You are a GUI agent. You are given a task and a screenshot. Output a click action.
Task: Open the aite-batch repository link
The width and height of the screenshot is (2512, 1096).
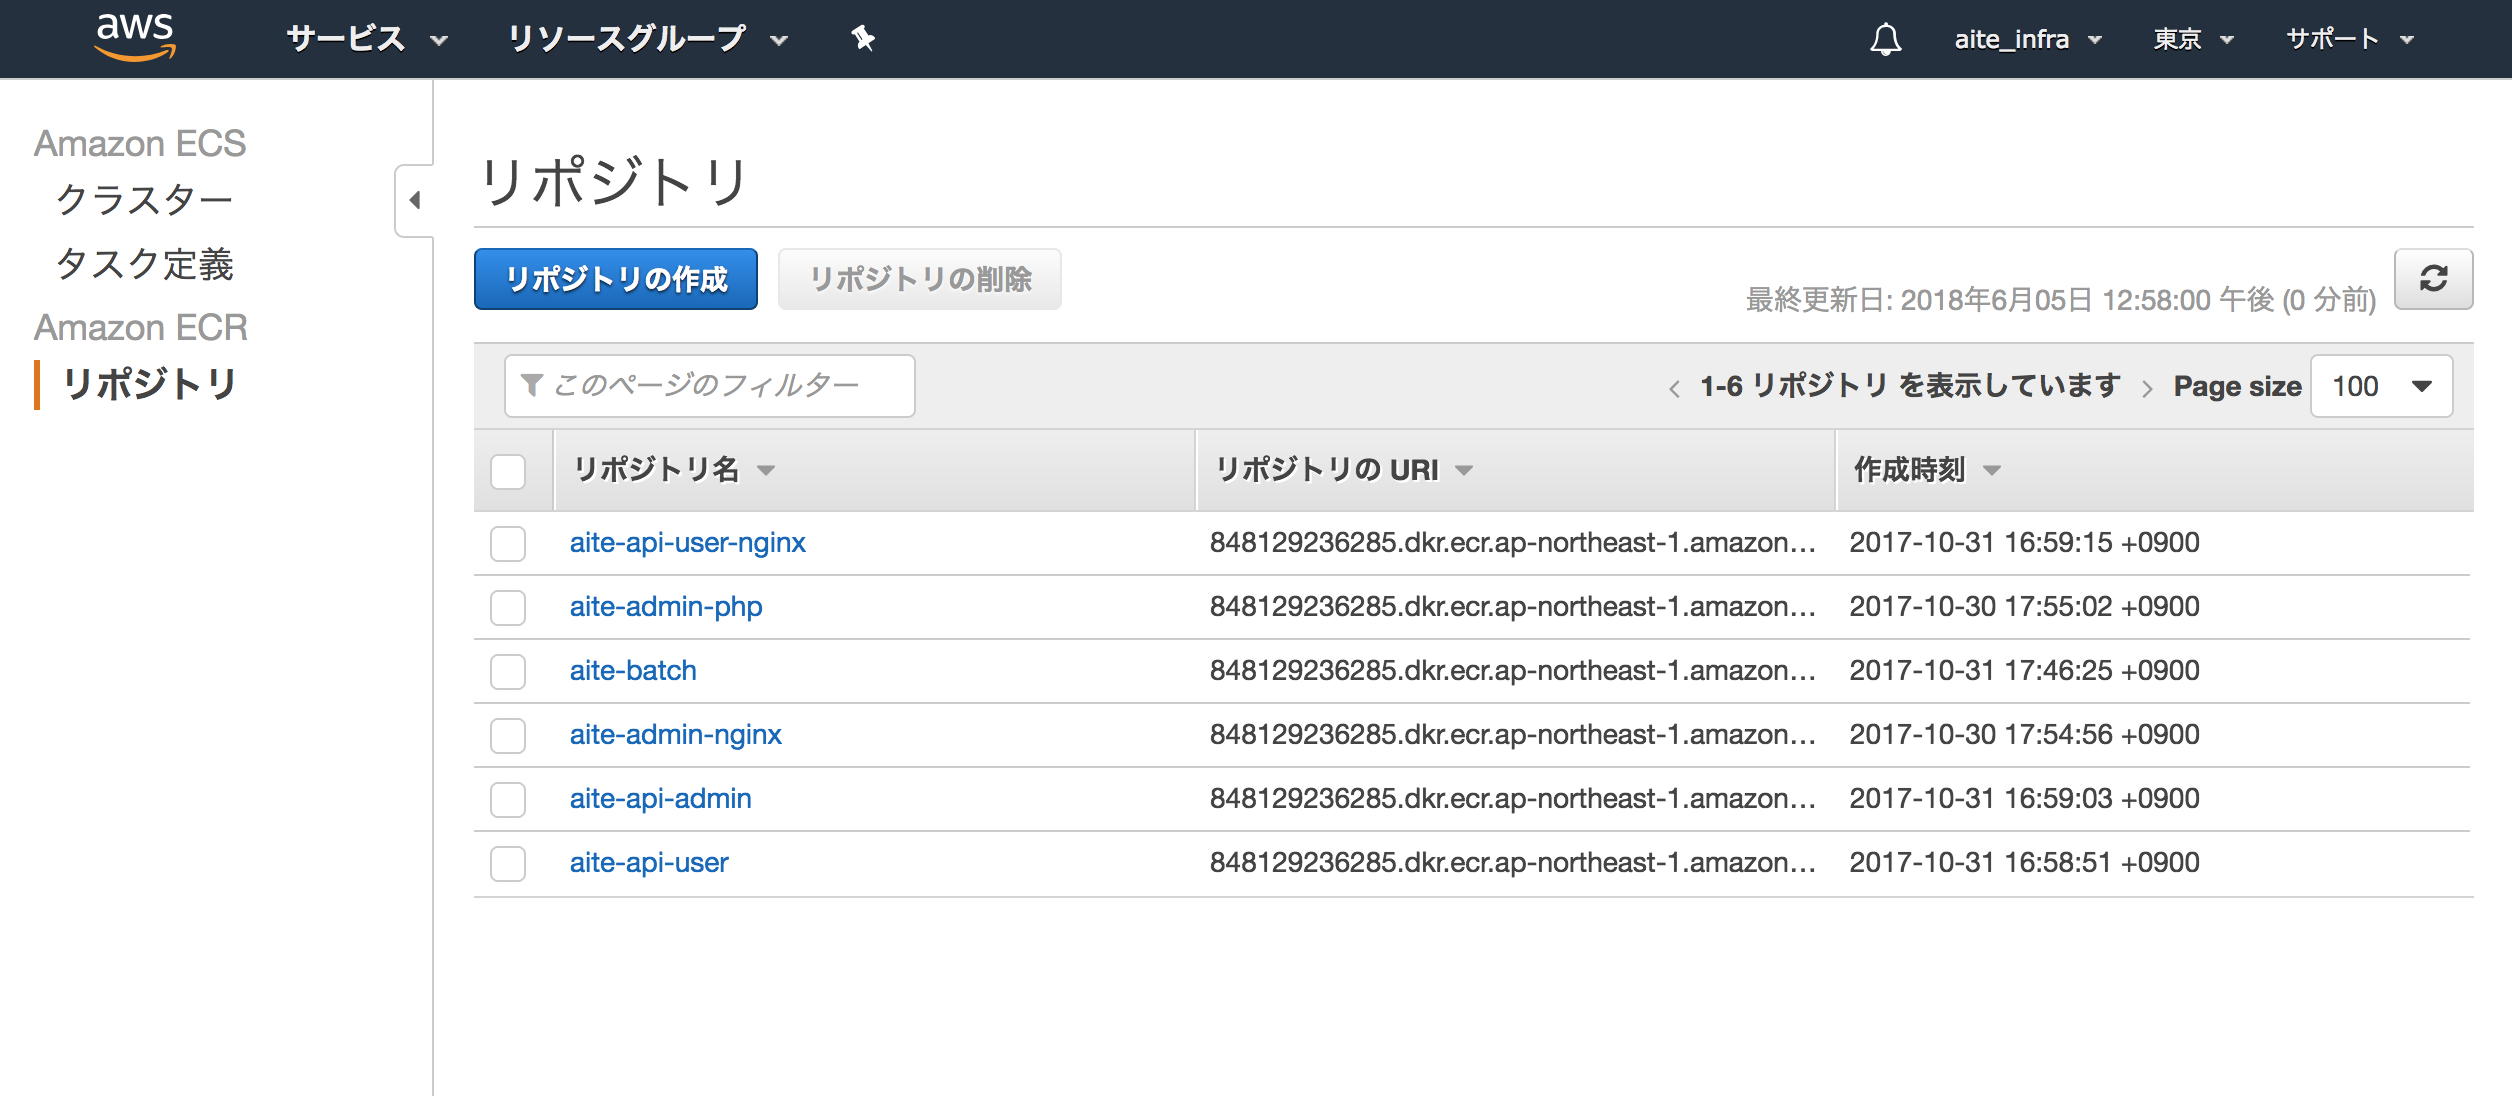(633, 671)
